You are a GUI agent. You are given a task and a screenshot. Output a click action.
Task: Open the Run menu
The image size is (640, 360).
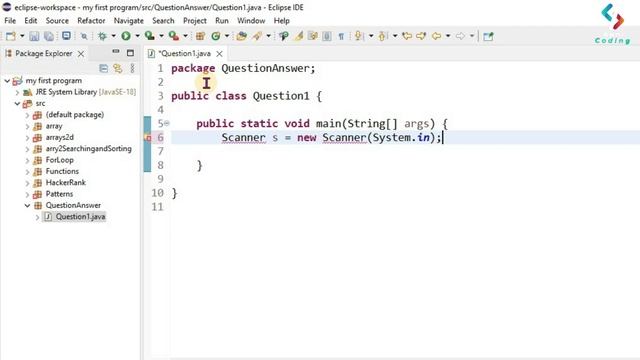222,20
